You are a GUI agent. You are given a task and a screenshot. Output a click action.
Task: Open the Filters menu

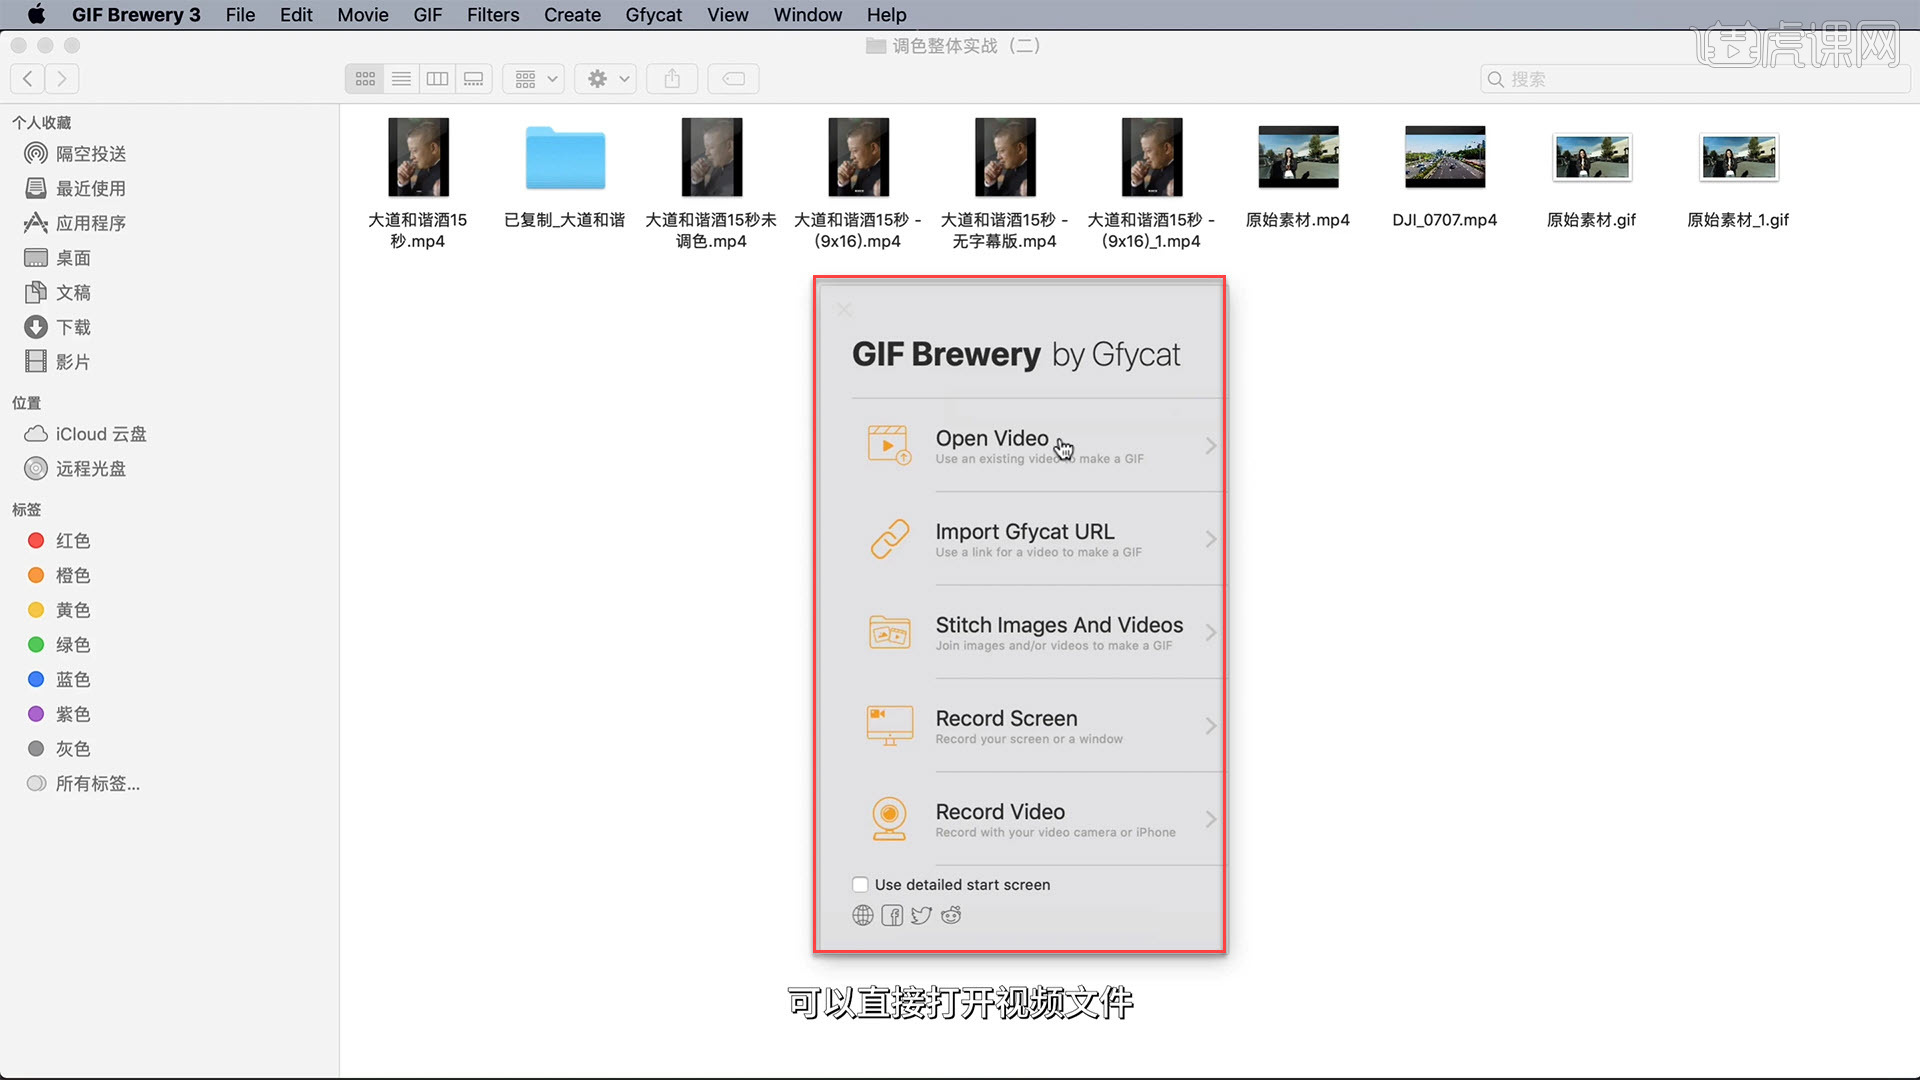tap(492, 15)
